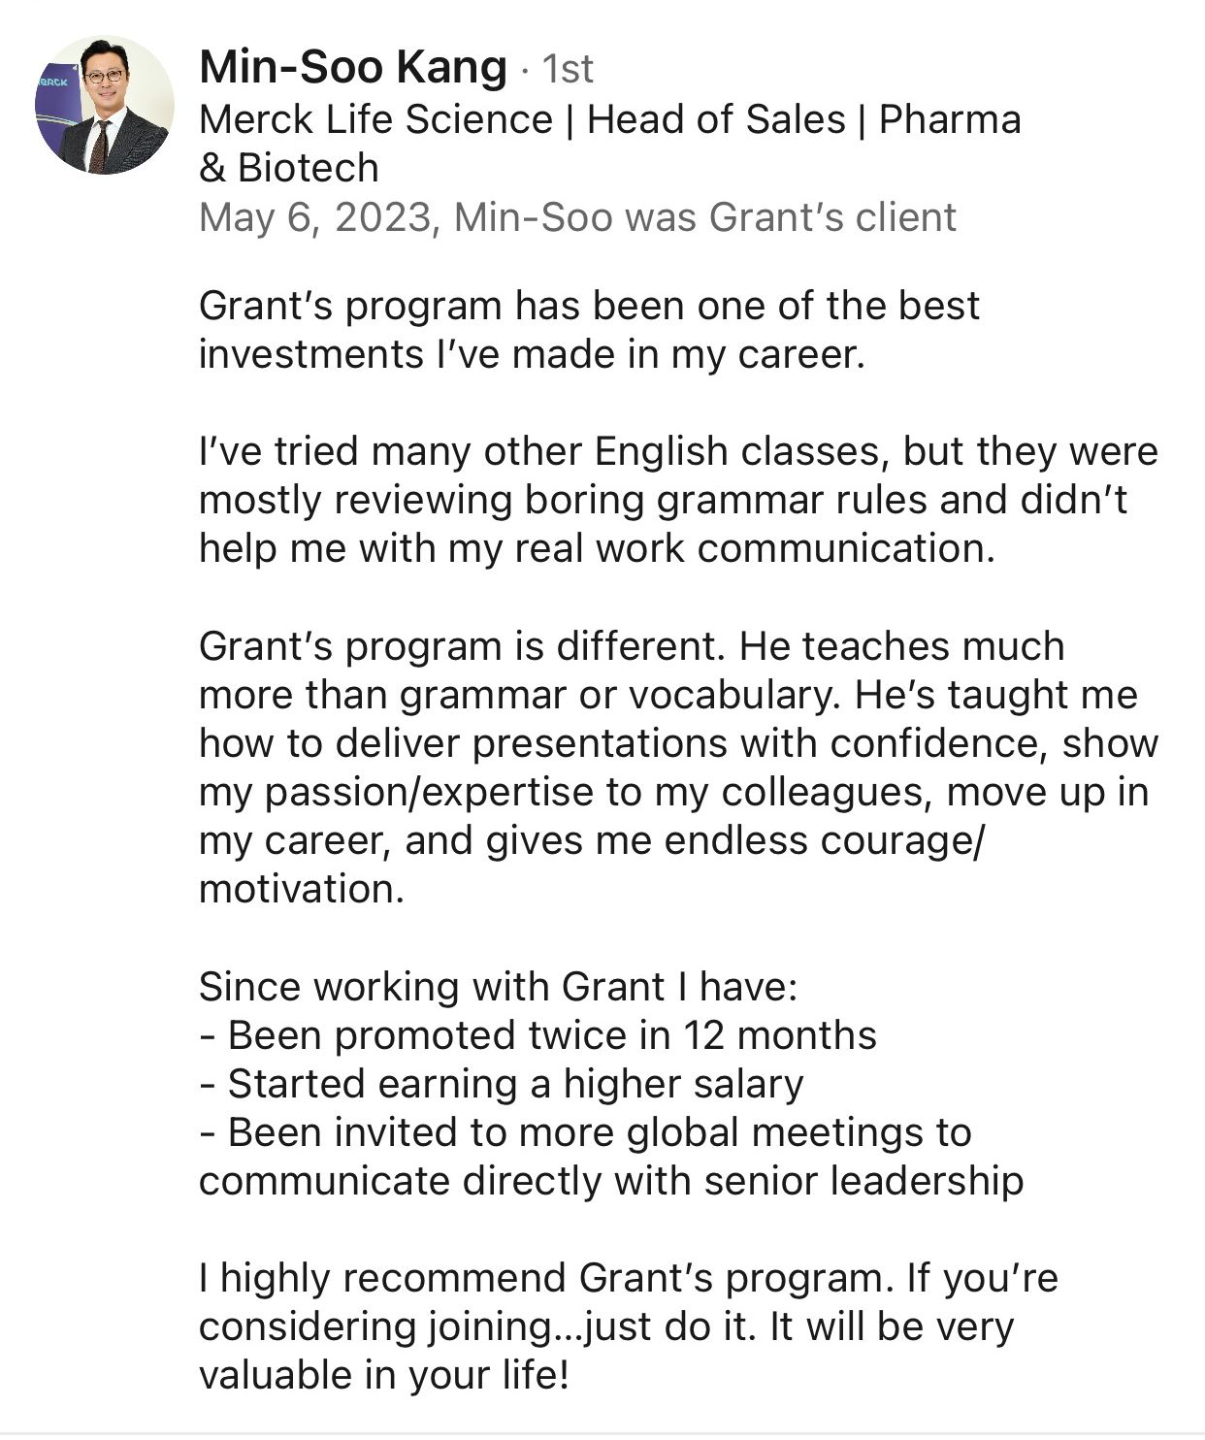Viewport: 1205px width, 1440px height.
Task: Click the "Pharma & Biotech" headline text
Action: coord(610,143)
